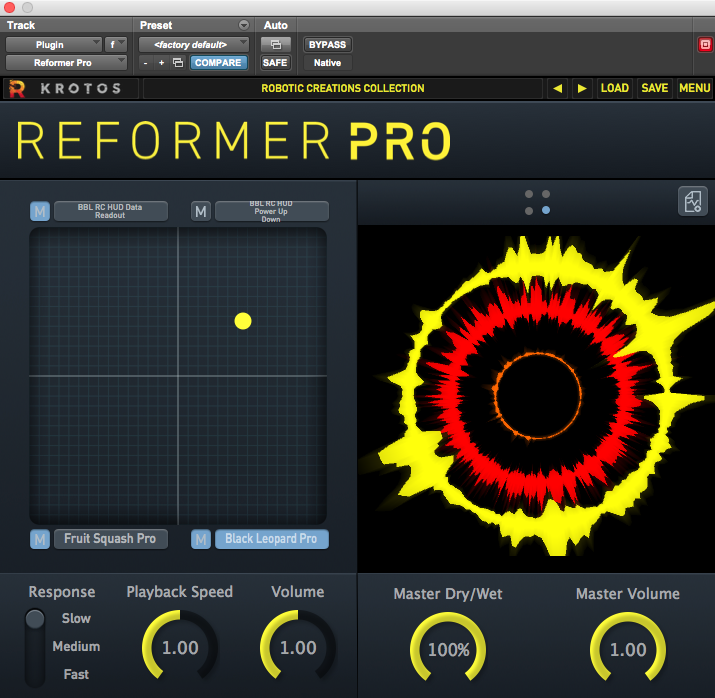Open the factory default preset dropdown
The width and height of the screenshot is (715, 698).
tap(194, 45)
